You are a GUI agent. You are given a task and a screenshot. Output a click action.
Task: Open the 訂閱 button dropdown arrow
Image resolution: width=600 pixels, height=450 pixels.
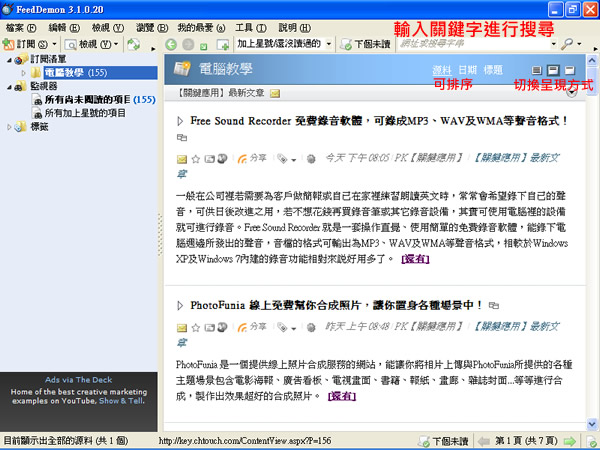54,44
